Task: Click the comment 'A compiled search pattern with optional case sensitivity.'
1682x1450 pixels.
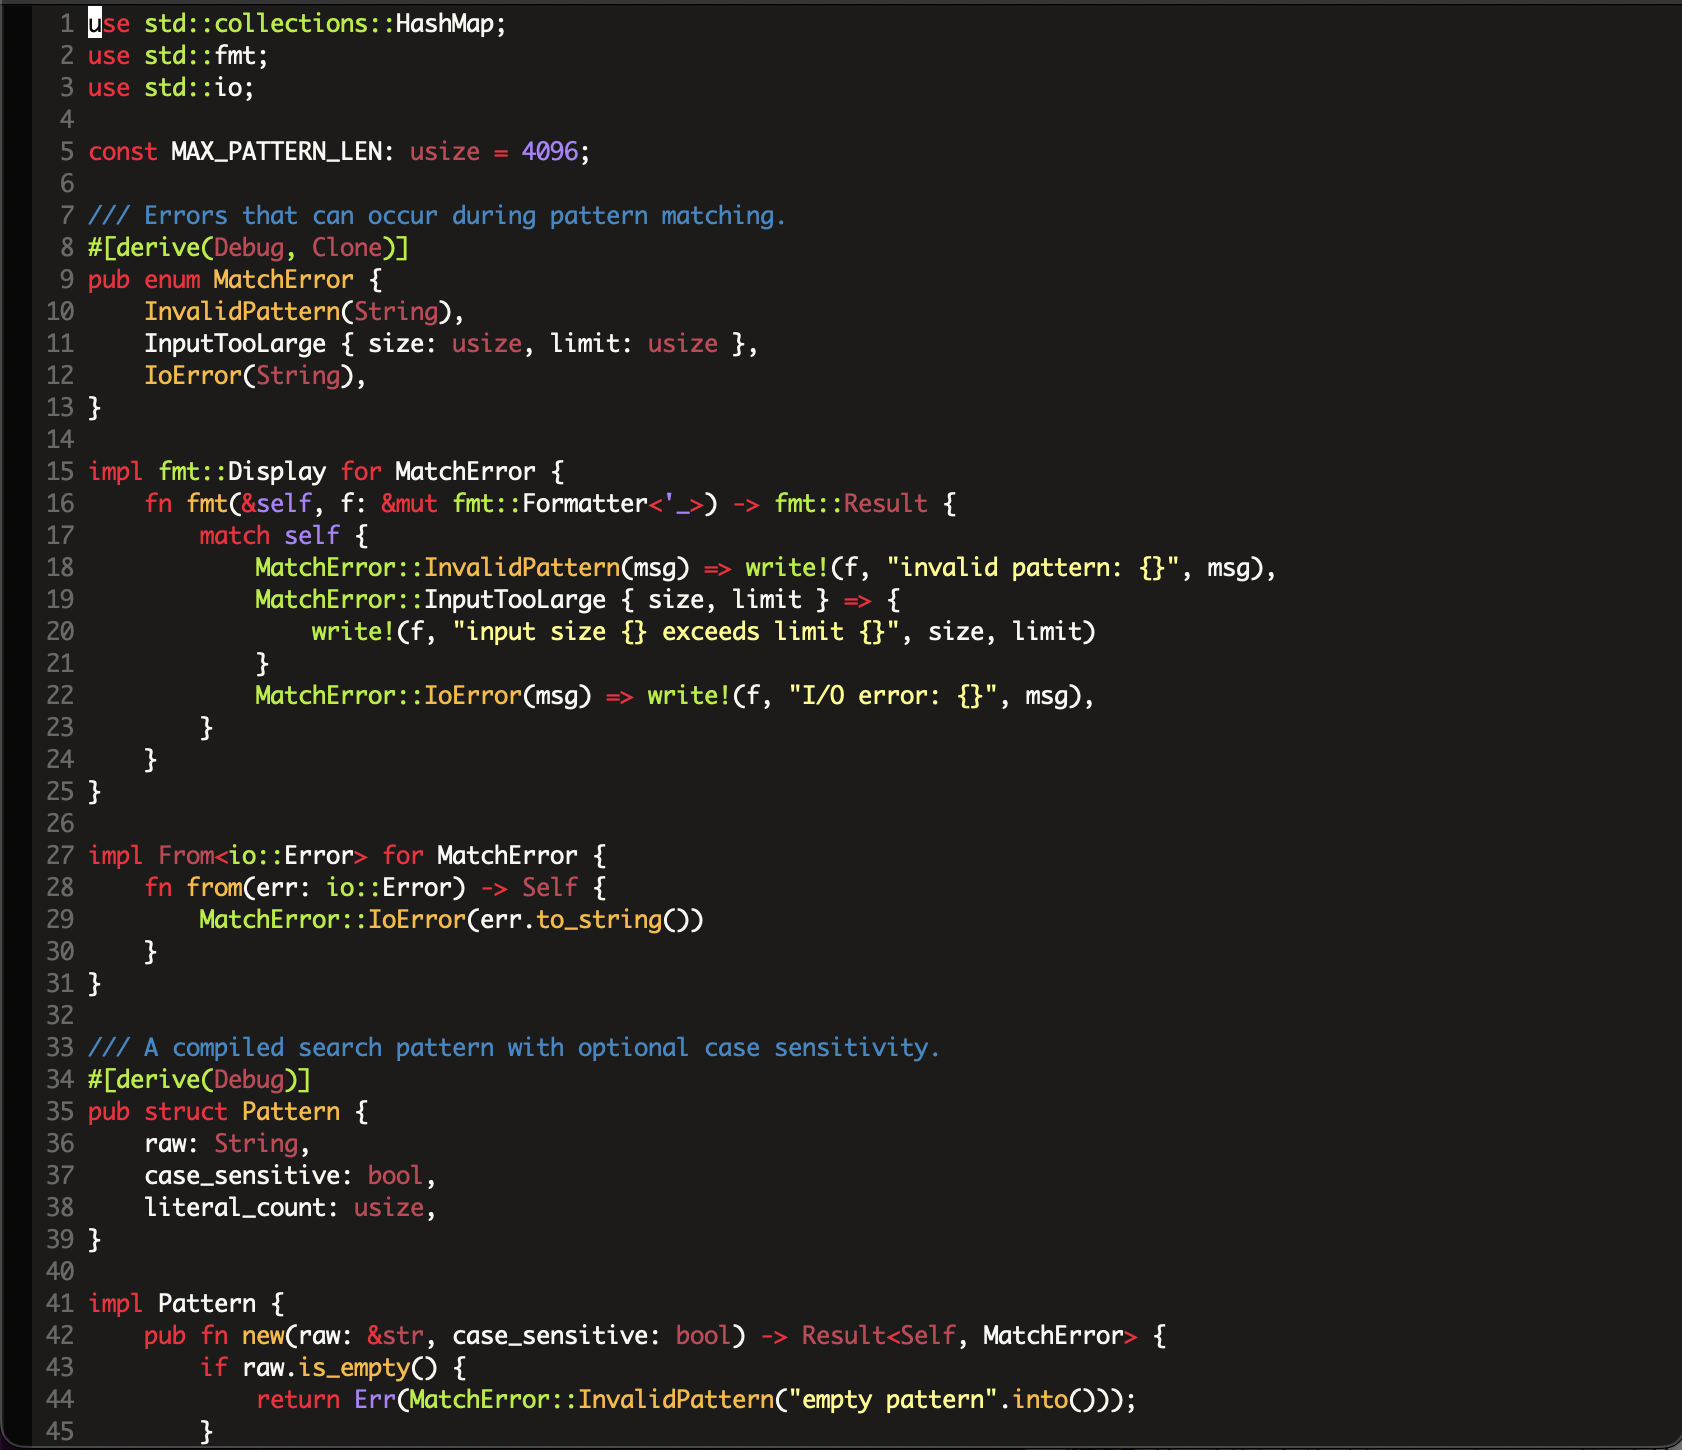Action: coord(542,1047)
